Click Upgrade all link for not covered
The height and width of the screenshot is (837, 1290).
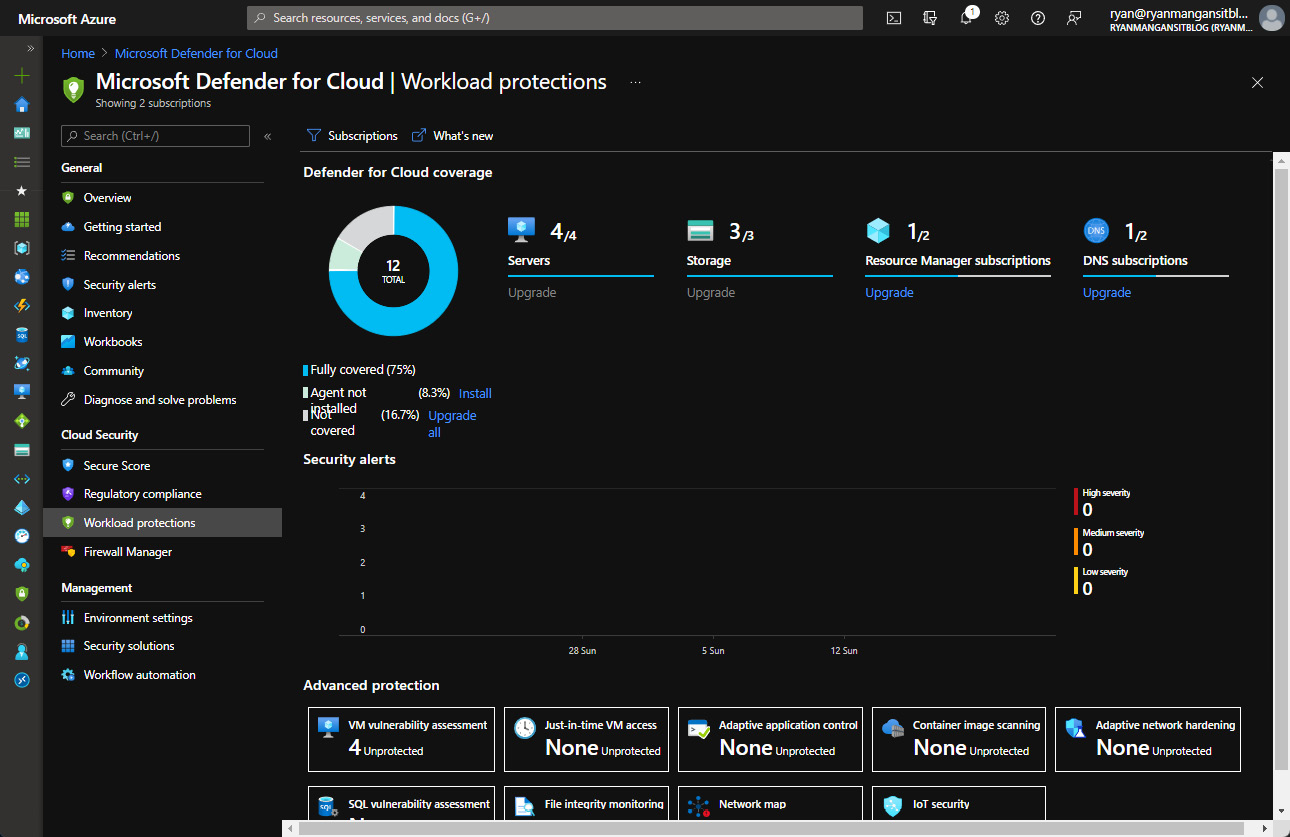452,424
